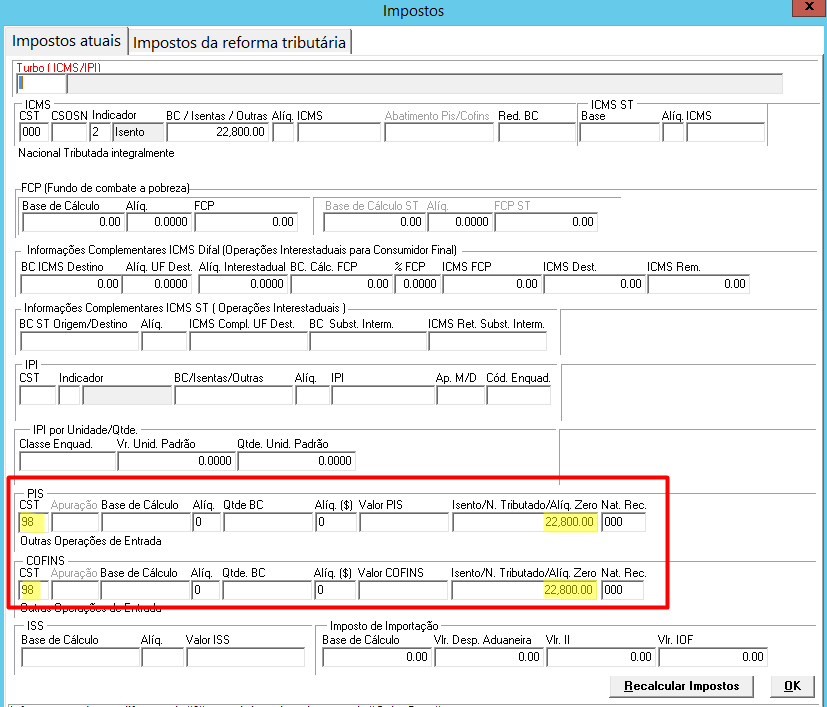Viewport: 827px width, 707px height.
Task: Click the Vlr. IOF field
Action: (x=713, y=657)
